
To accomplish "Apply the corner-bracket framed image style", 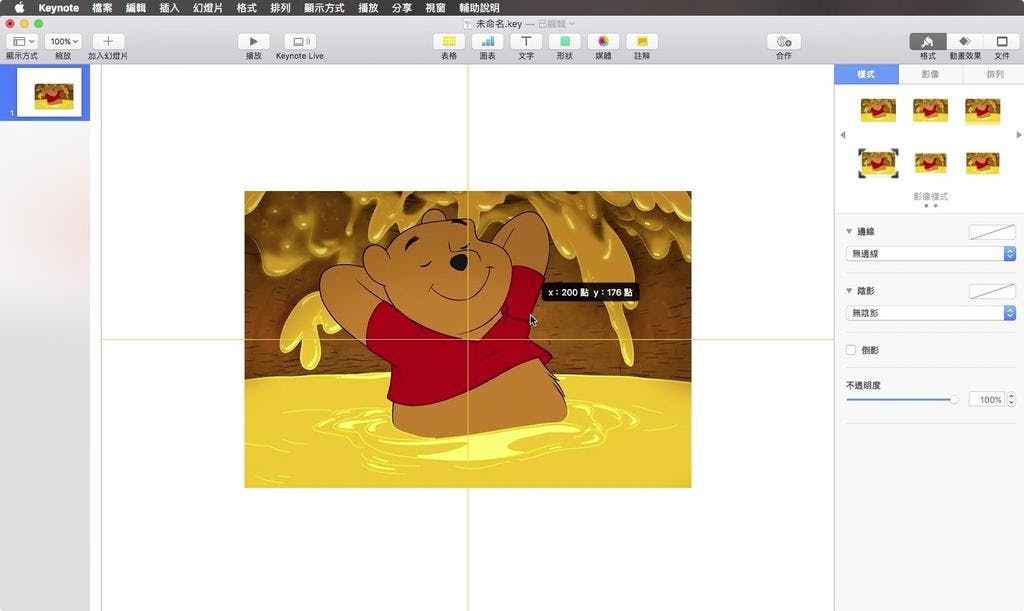I will pos(878,163).
